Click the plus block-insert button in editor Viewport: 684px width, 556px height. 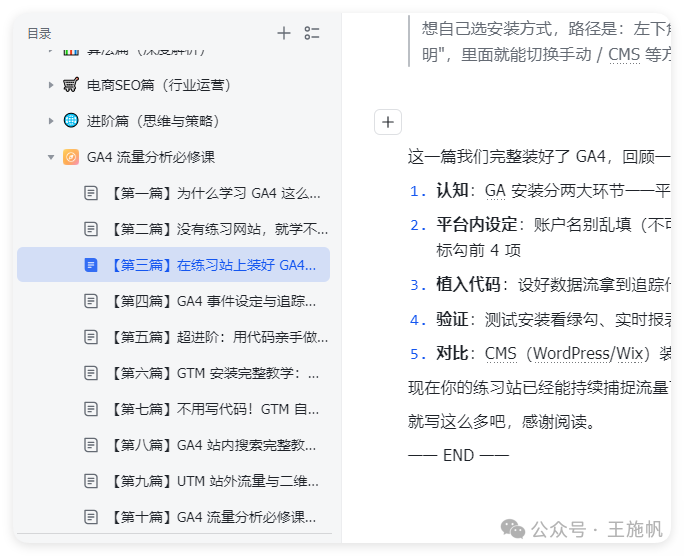388,122
